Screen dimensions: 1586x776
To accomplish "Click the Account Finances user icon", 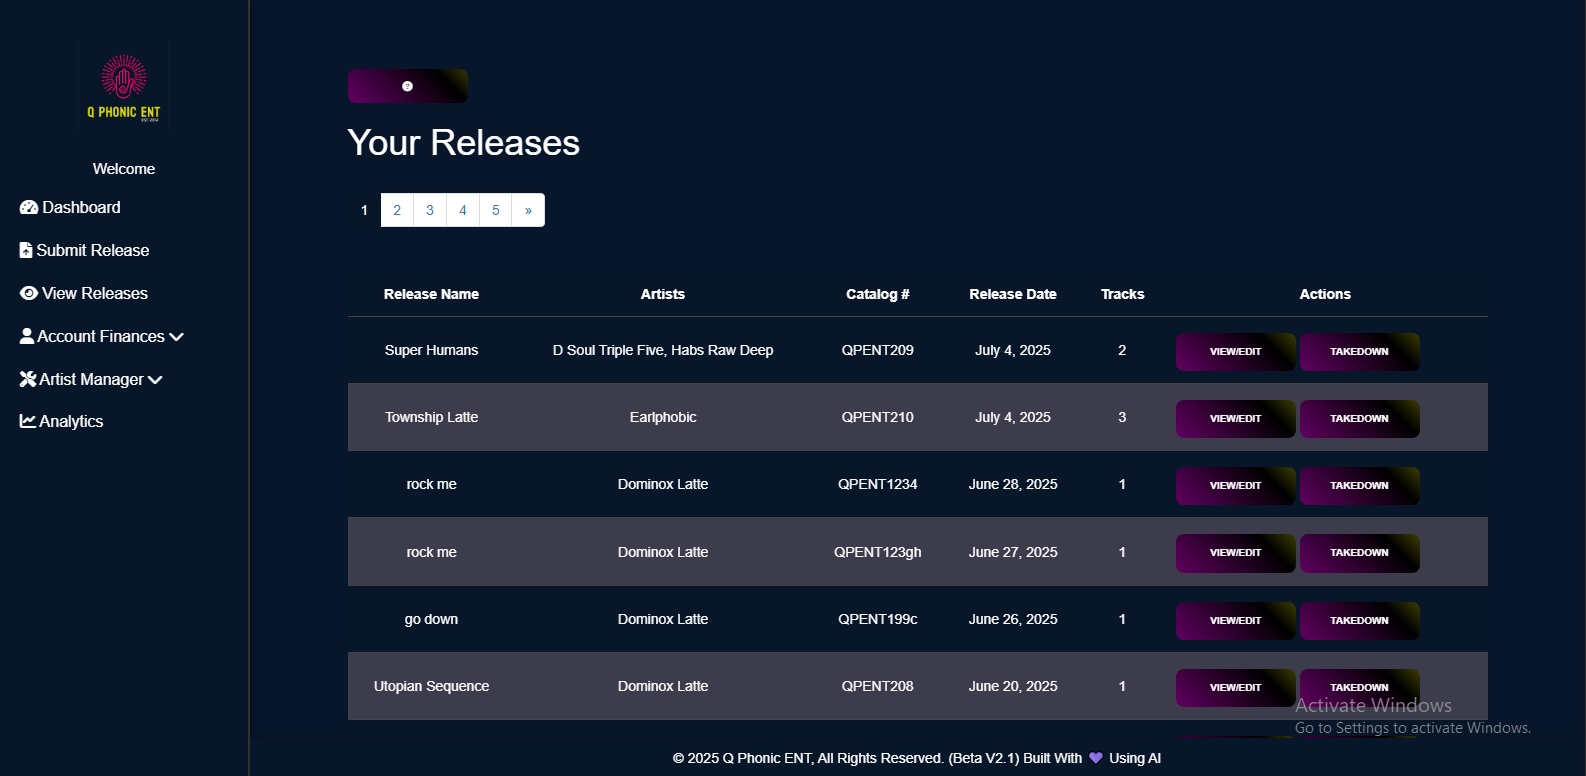I will point(27,336).
